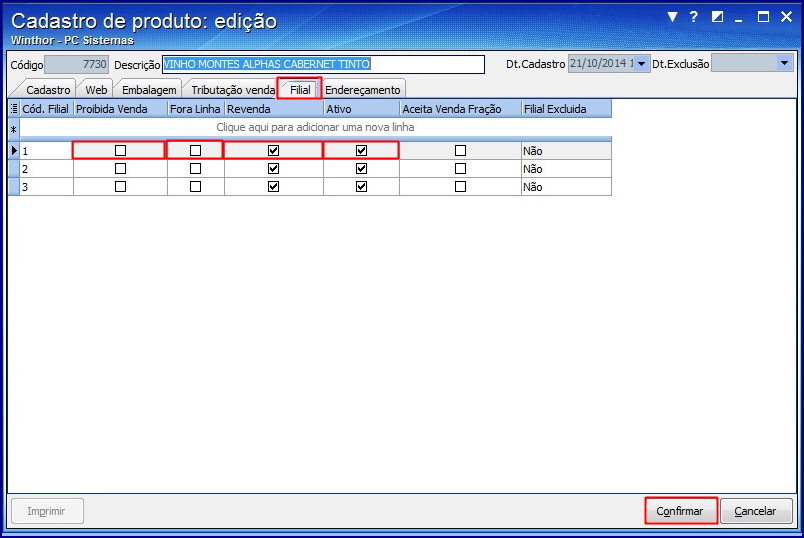Select Cód. Filial cell with value 1
The height and width of the screenshot is (538, 804).
pos(47,151)
